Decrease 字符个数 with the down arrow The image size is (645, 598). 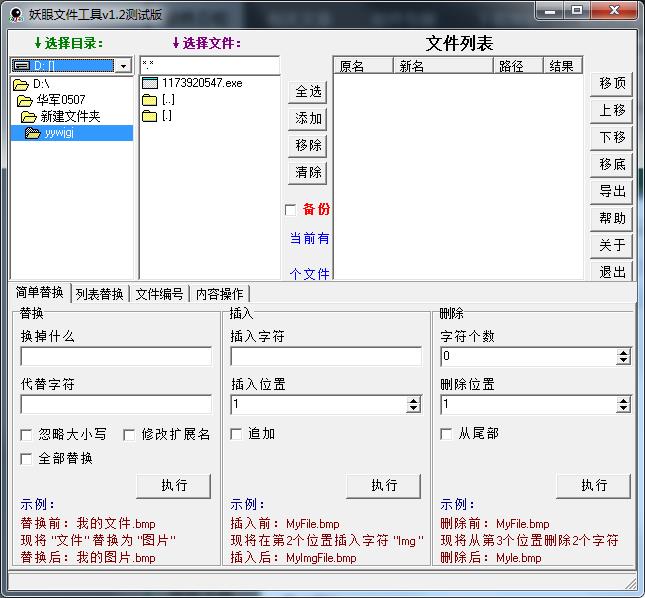point(624,361)
